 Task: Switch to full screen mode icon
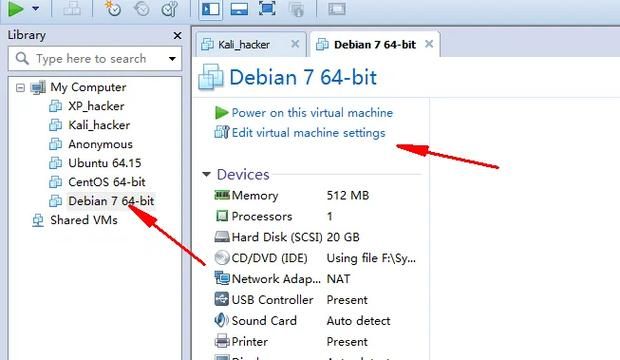267,8
